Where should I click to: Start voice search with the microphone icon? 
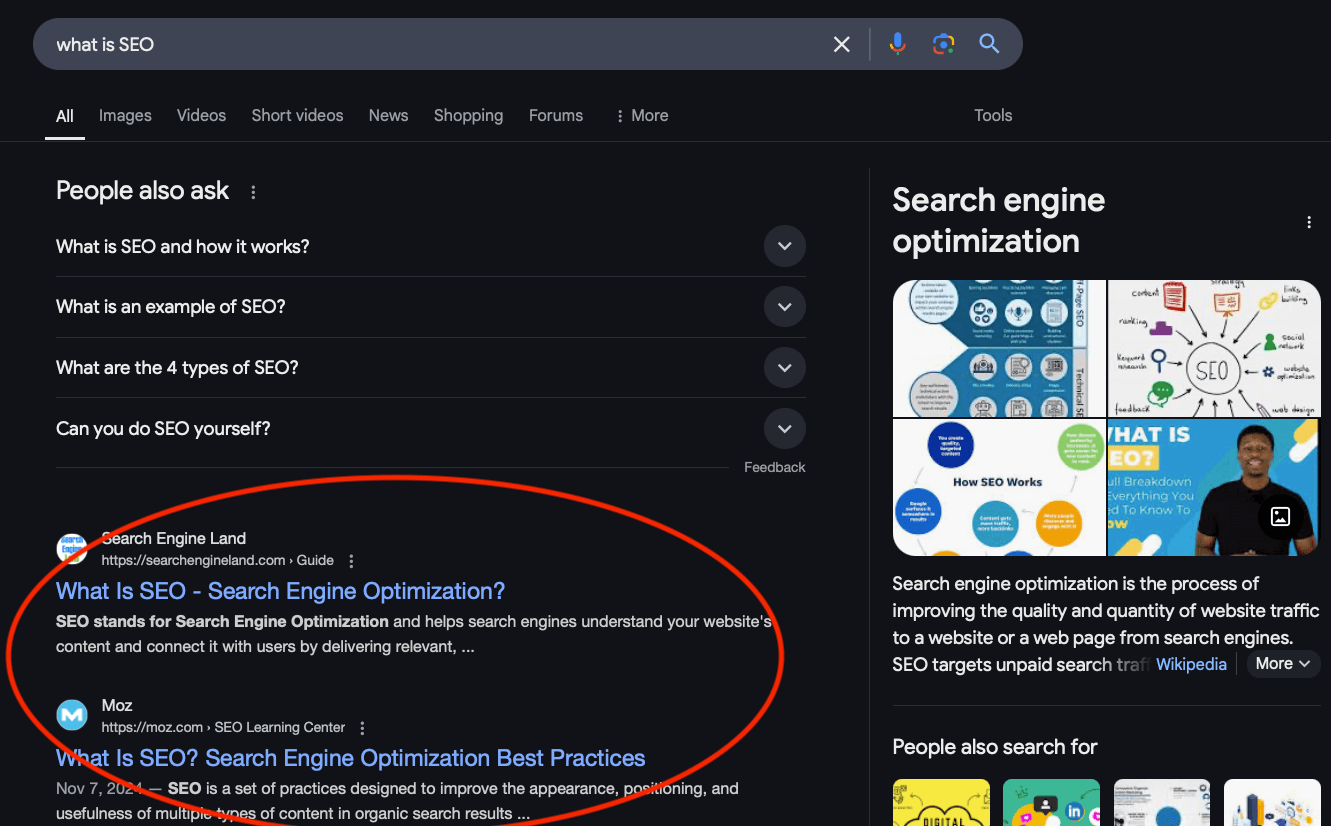(x=897, y=44)
